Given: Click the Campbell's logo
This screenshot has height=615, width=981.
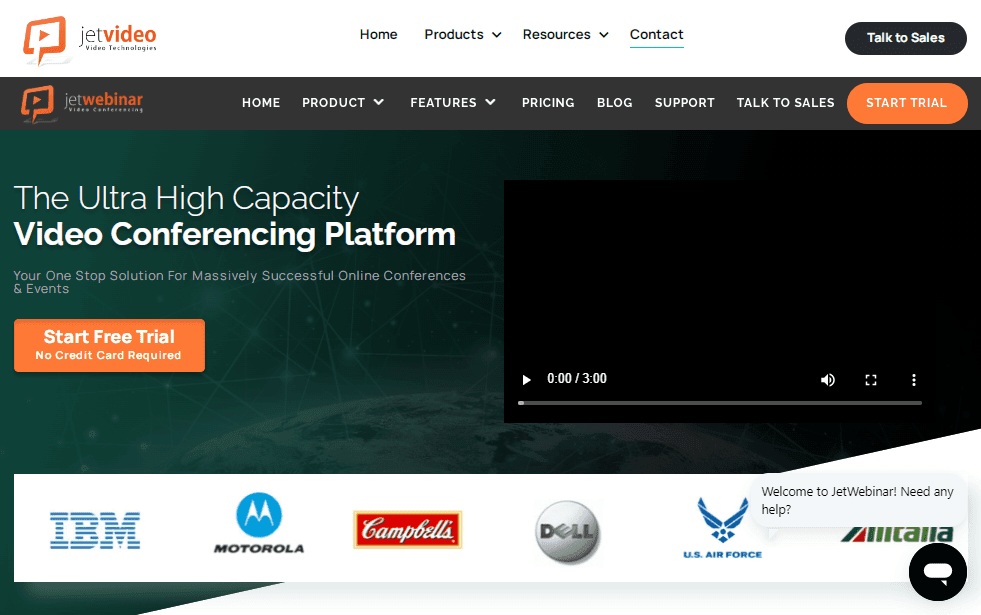Looking at the screenshot, I should coord(408,529).
